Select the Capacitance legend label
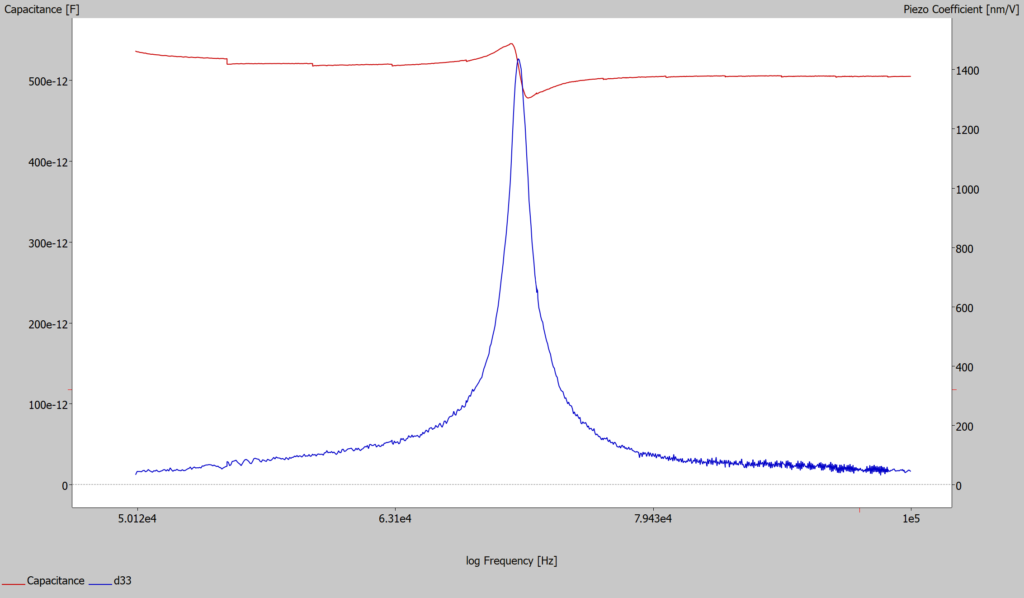1024x598 pixels. [x=55, y=581]
